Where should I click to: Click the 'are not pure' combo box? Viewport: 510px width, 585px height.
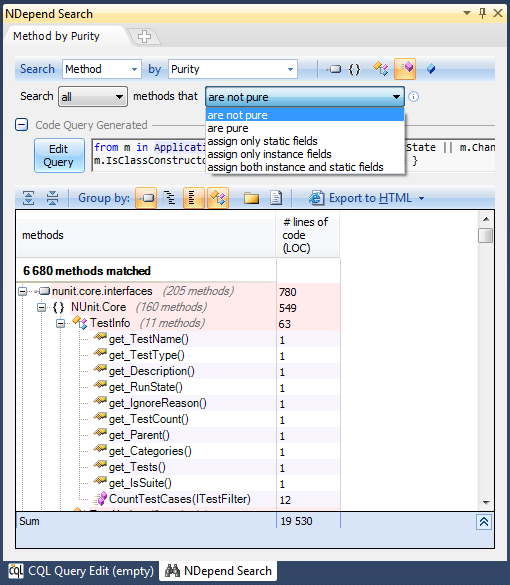pos(305,97)
